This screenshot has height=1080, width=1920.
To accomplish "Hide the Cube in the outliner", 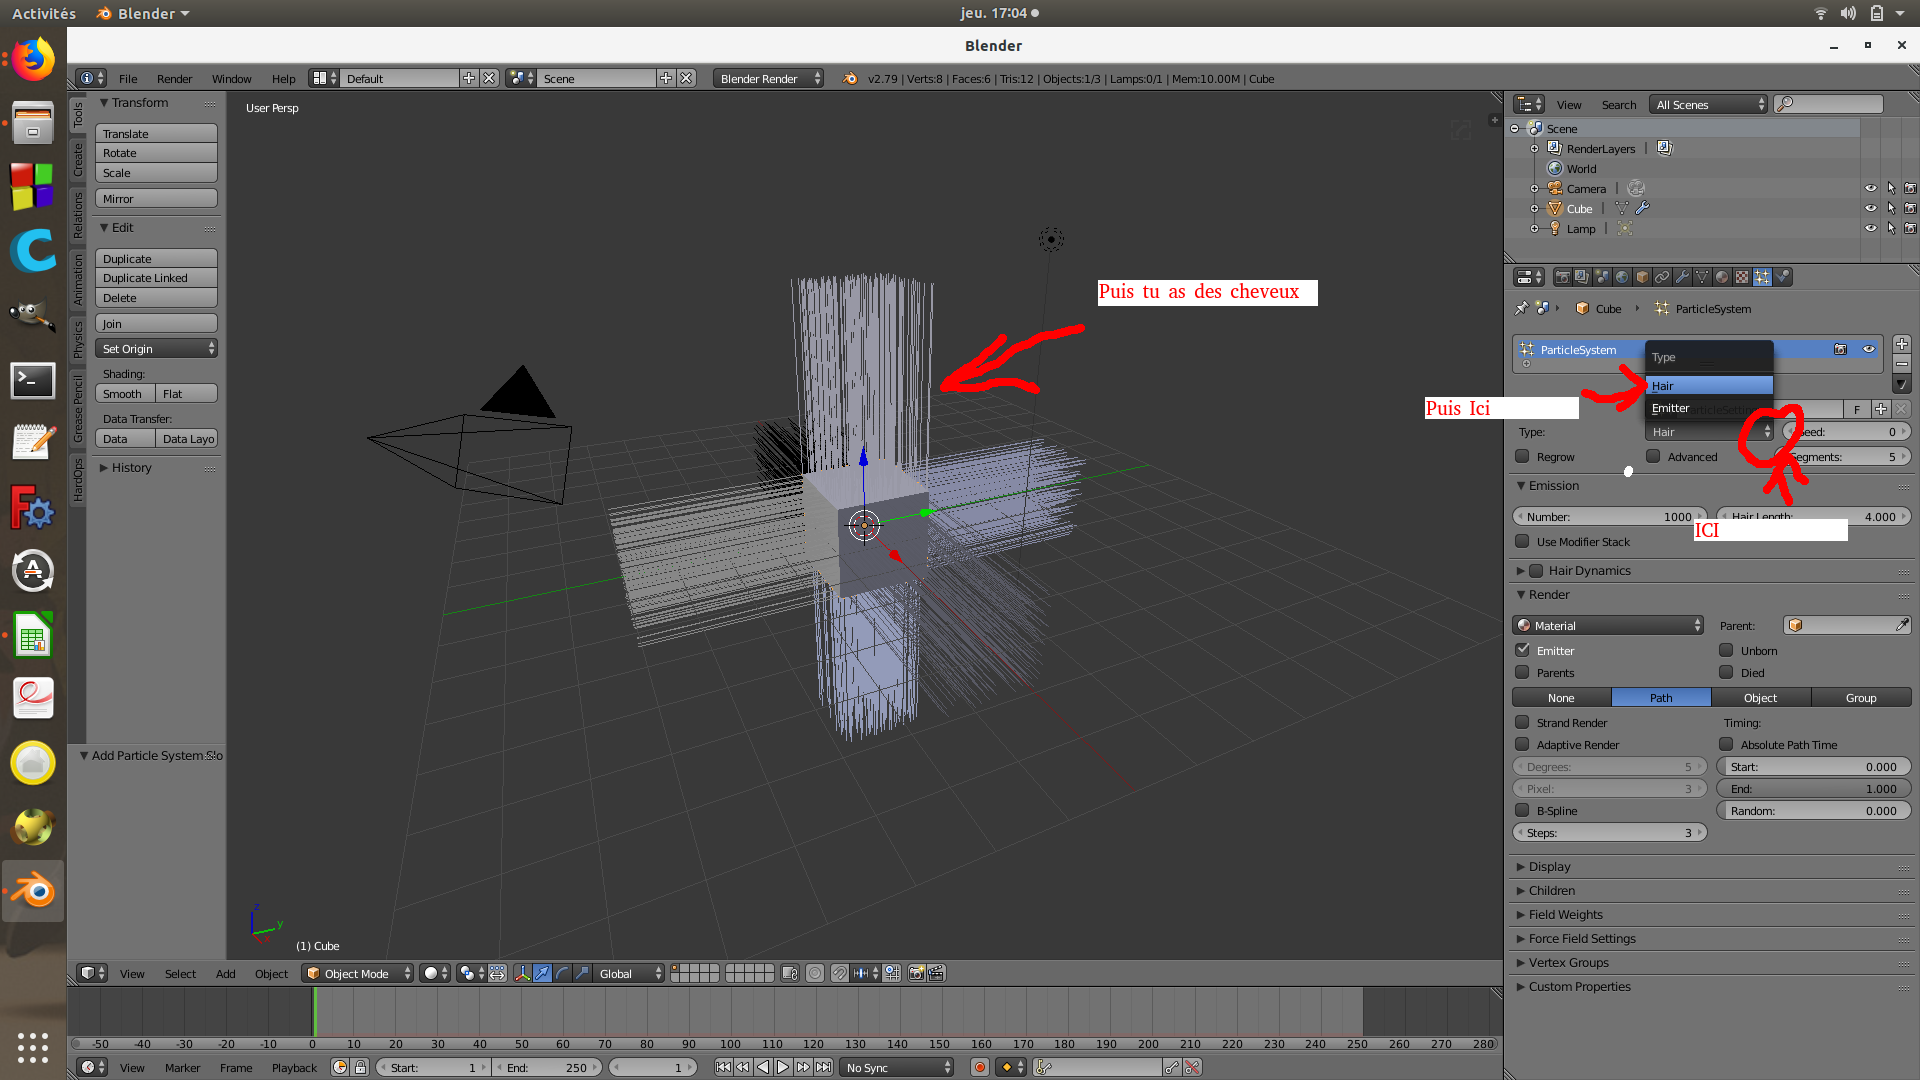I will click(1870, 208).
